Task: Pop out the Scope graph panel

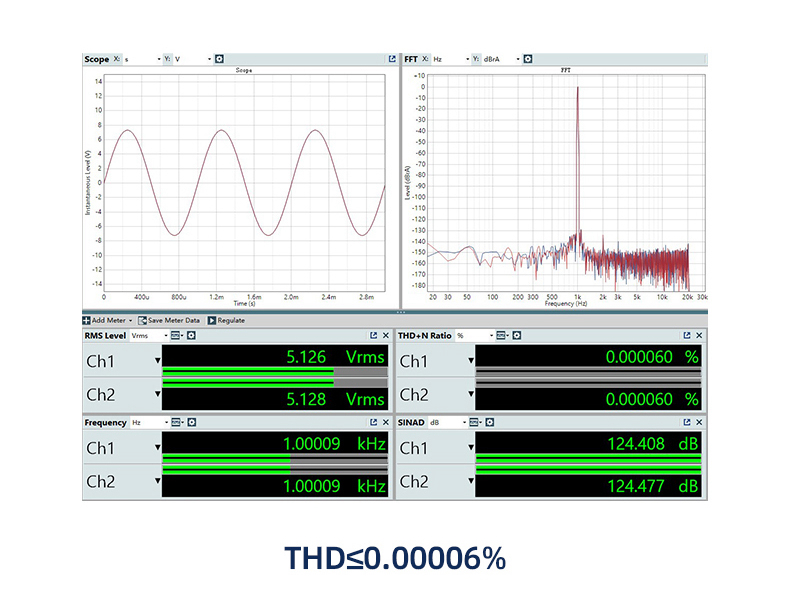Action: [391, 59]
